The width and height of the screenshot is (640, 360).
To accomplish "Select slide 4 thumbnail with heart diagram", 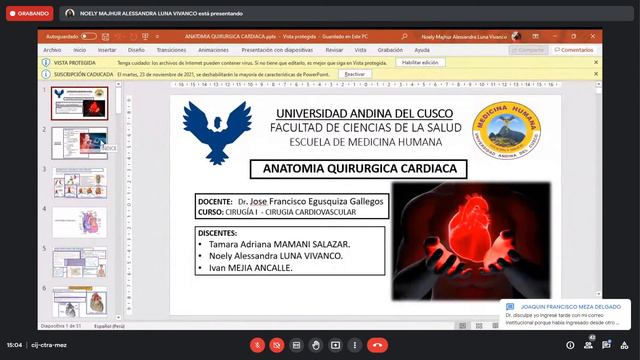I will coord(80,222).
